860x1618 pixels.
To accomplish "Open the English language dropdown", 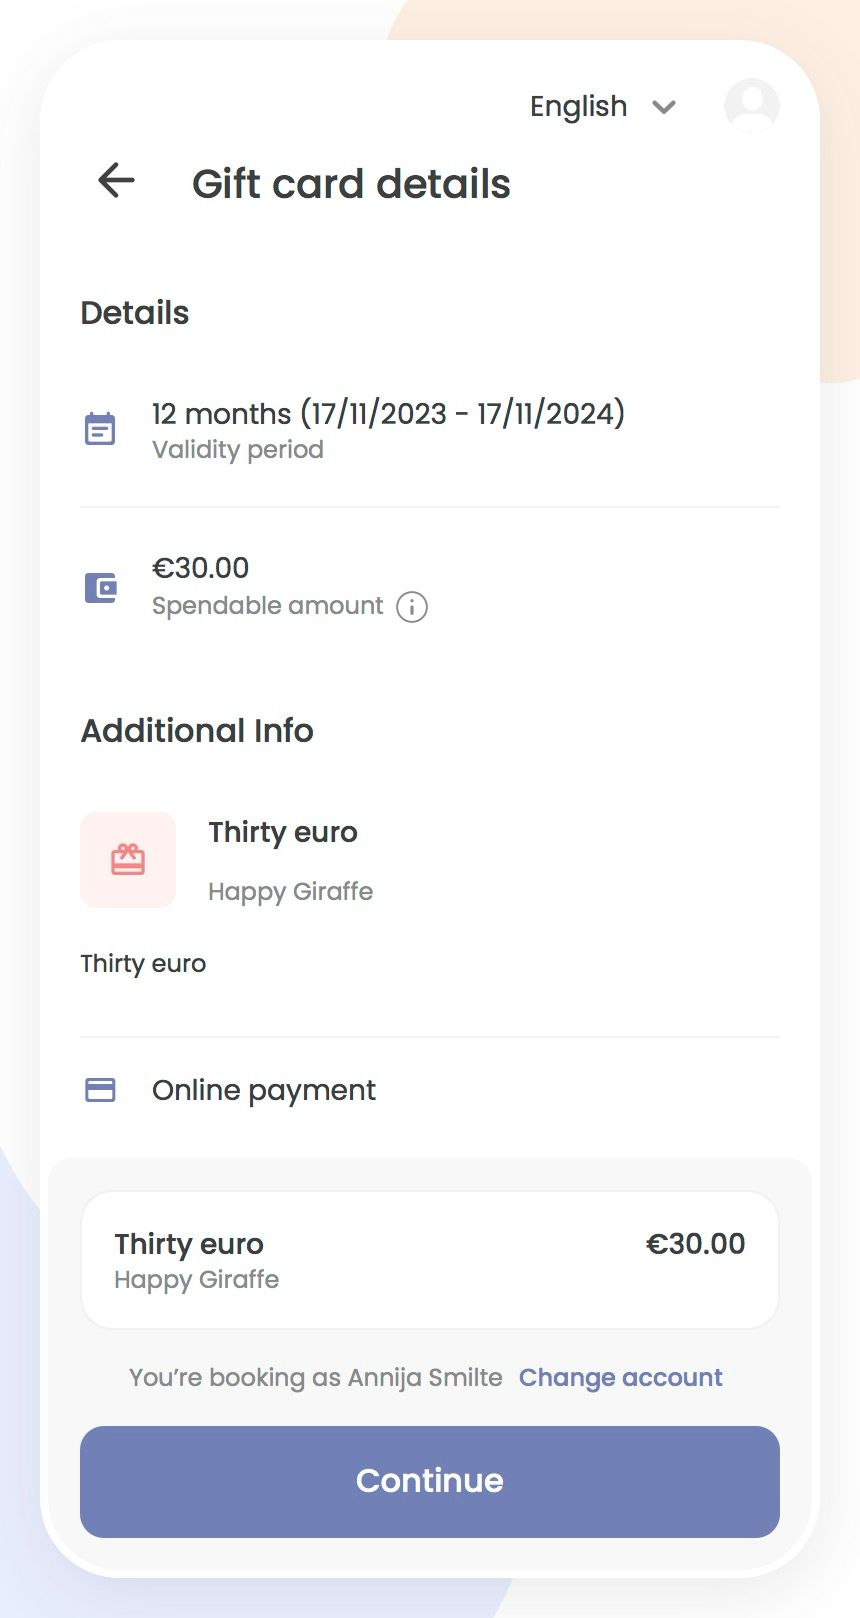I will [579, 106].
